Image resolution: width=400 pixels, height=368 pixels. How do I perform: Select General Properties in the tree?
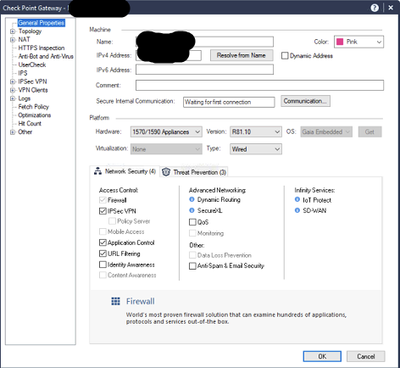pyautogui.click(x=41, y=23)
